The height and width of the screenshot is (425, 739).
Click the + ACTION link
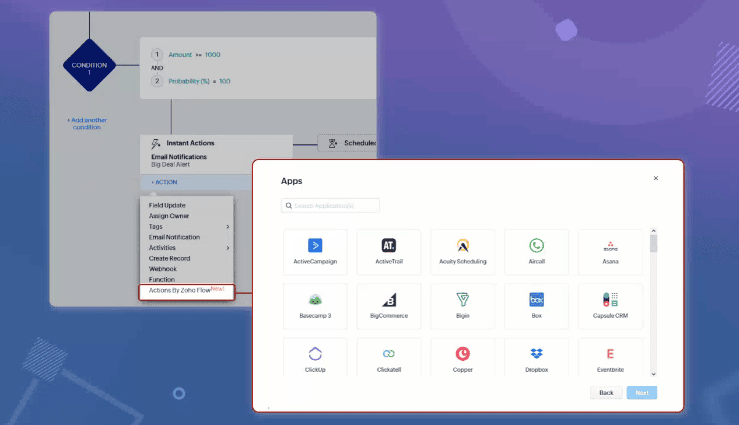coord(164,182)
